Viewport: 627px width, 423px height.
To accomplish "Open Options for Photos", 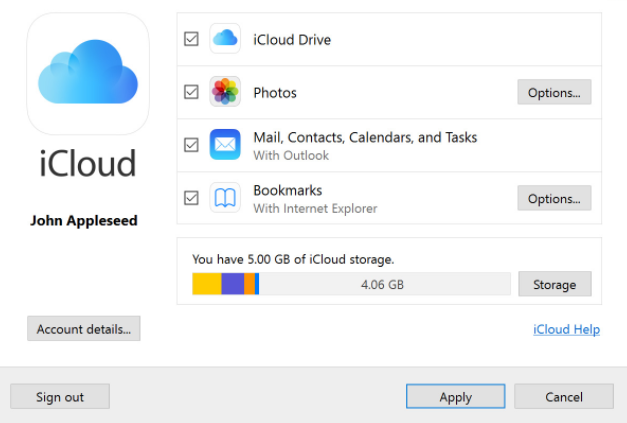I will coord(554,92).
